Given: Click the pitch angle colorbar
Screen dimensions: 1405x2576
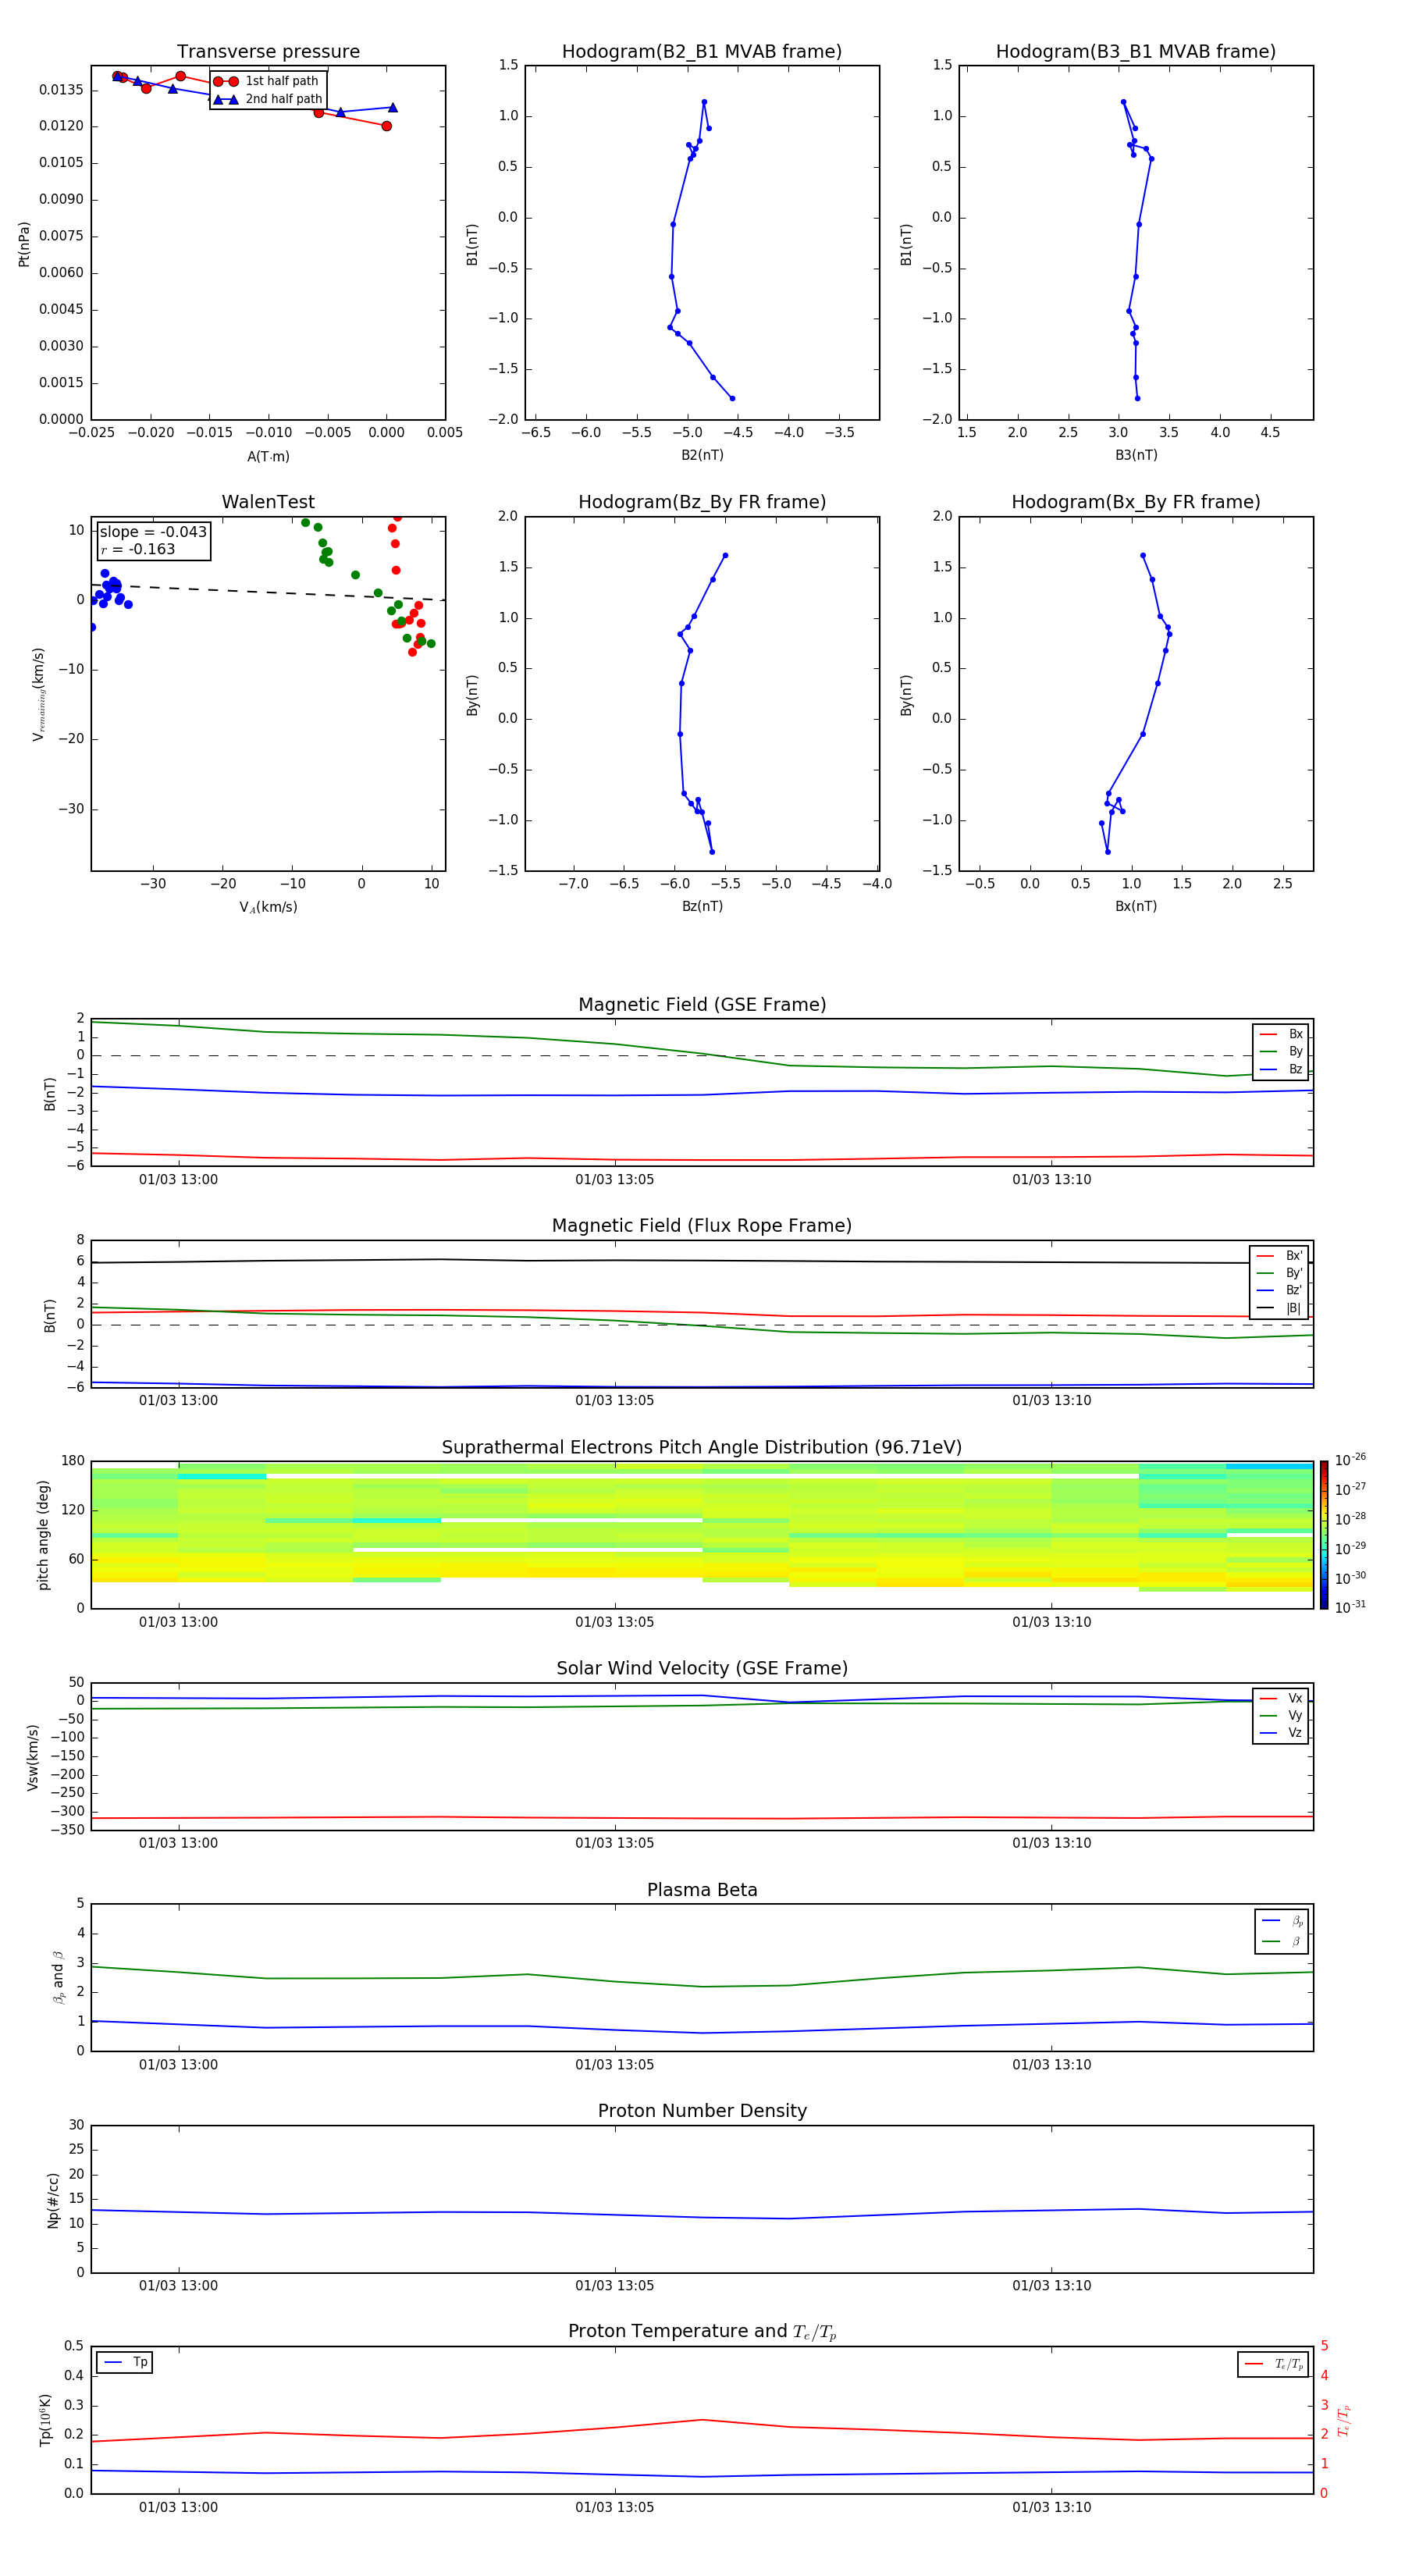Looking at the screenshot, I should pos(1324,1535).
